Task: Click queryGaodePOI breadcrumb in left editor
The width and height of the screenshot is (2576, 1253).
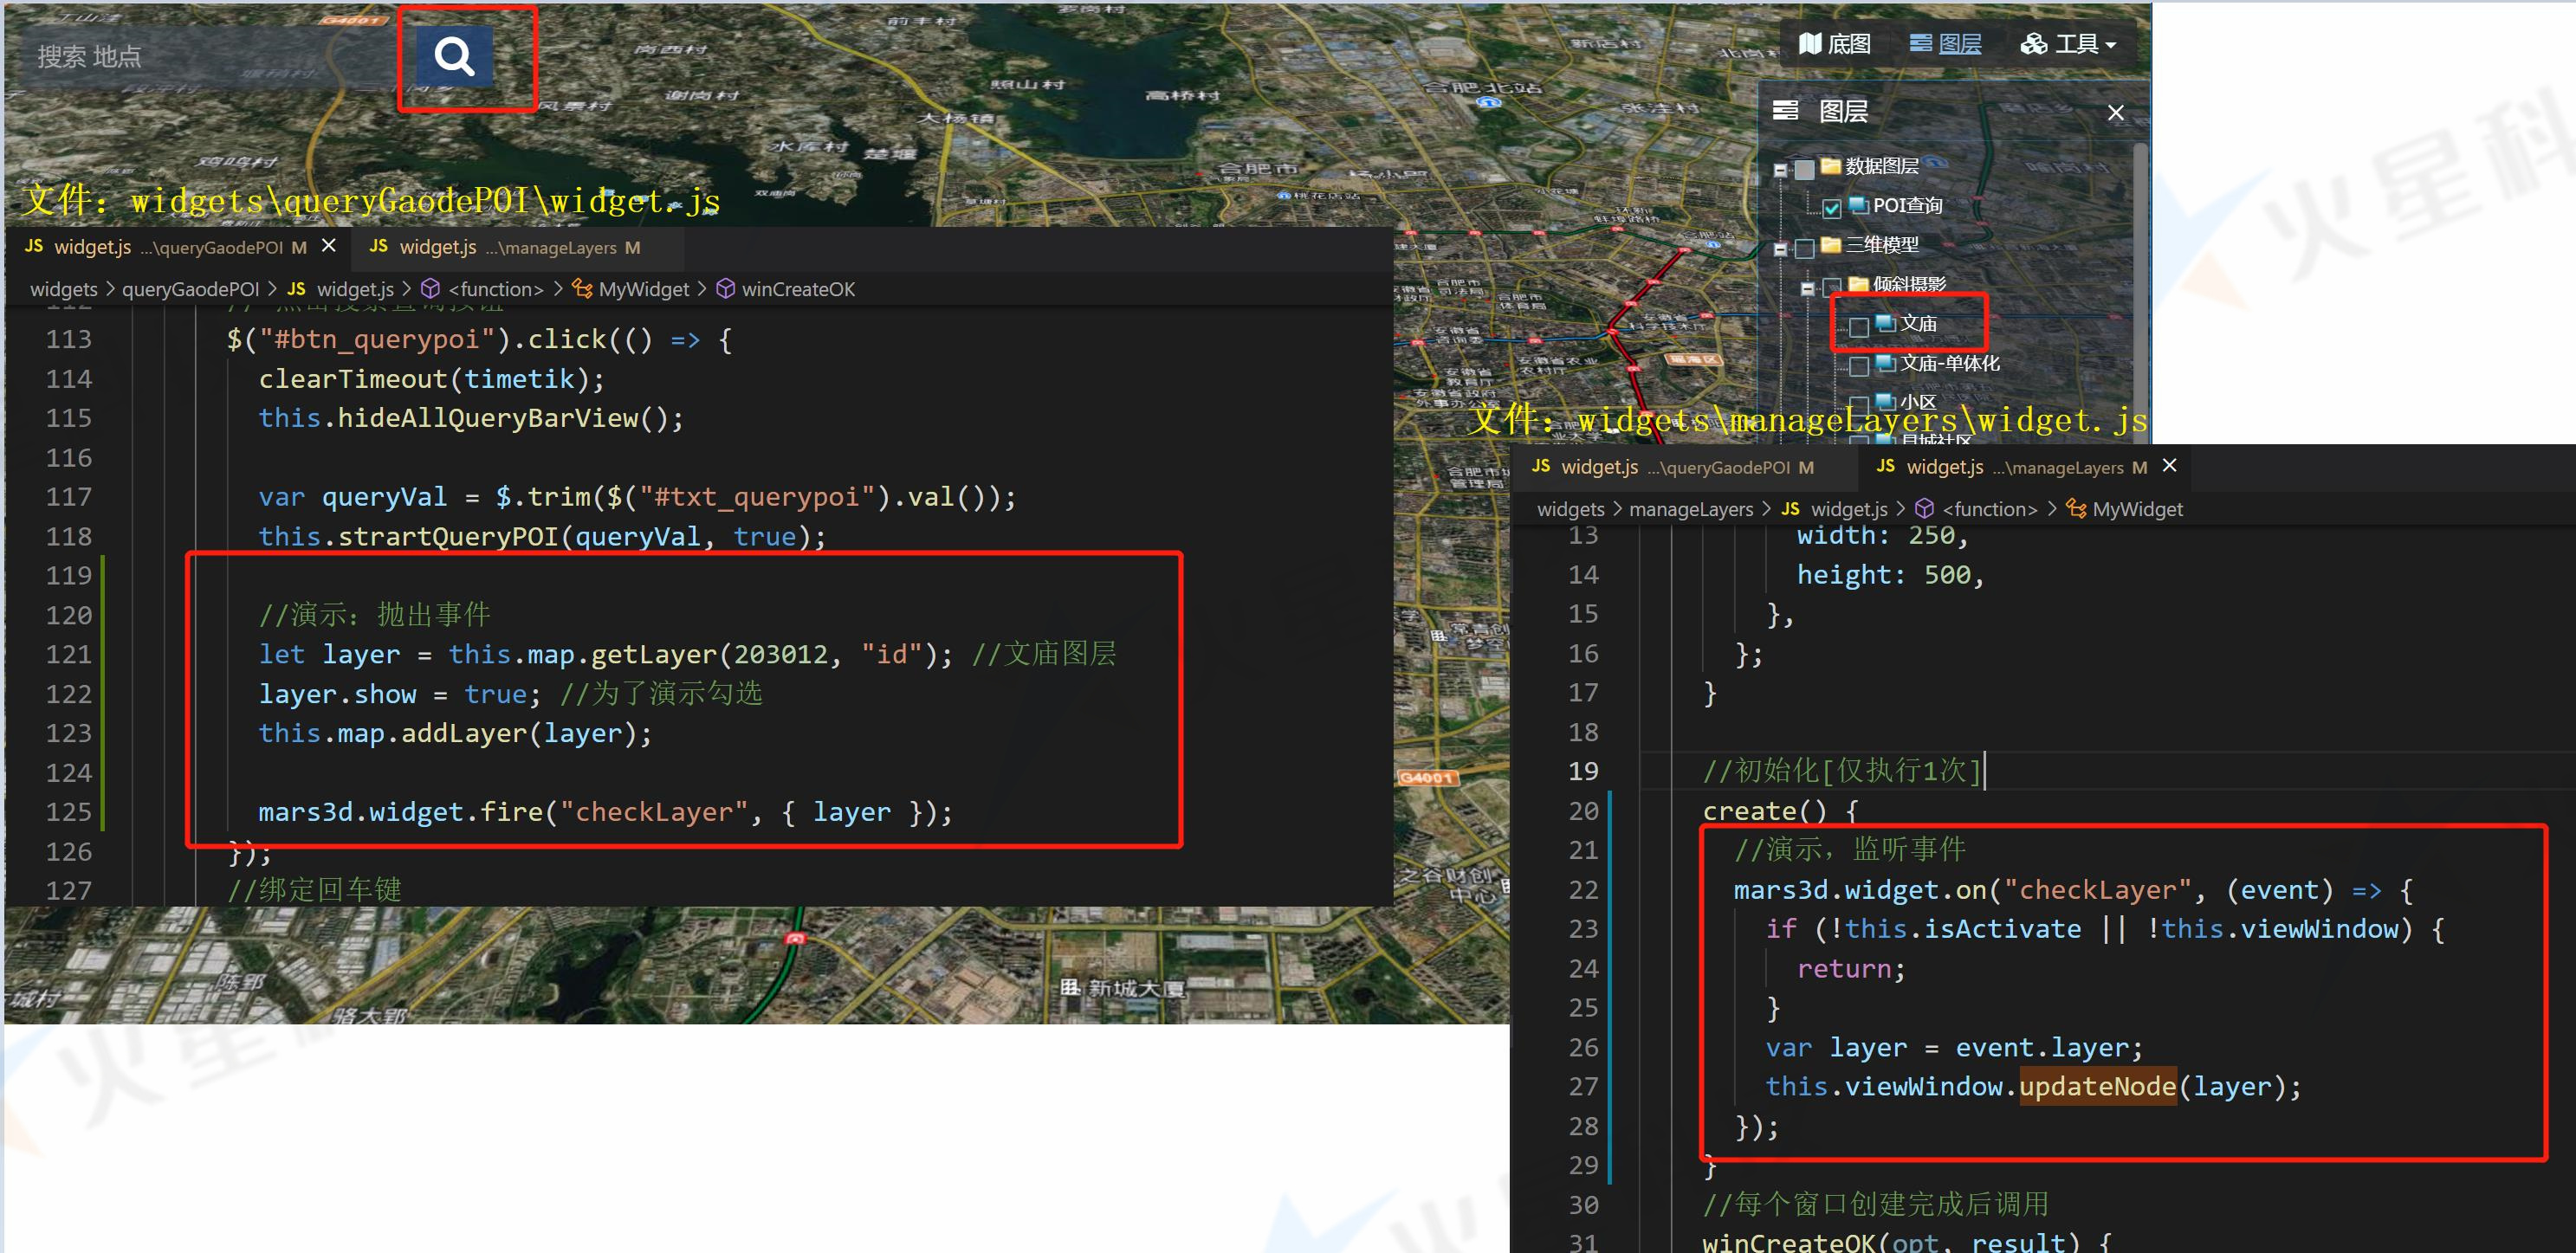Action: click(x=190, y=289)
